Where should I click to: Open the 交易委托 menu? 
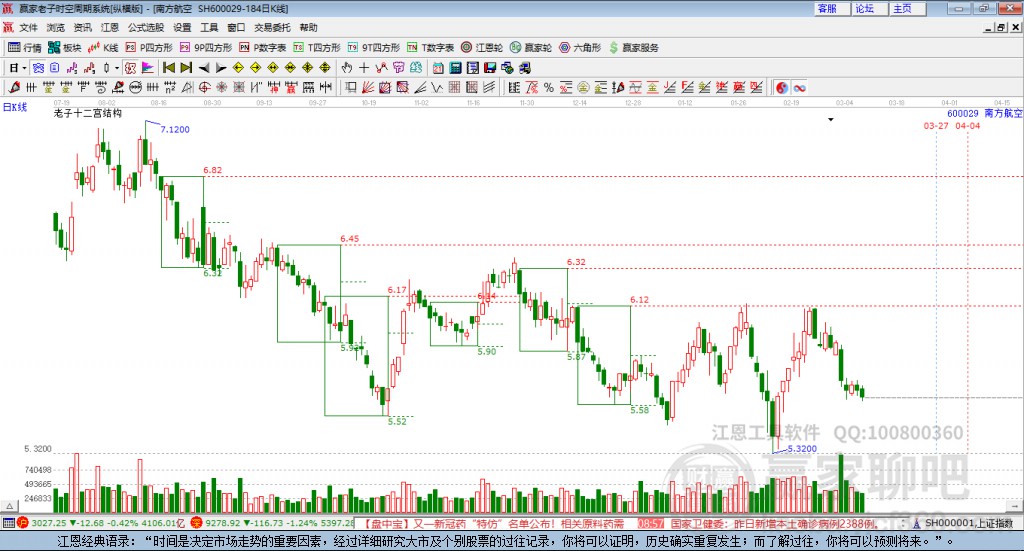(x=272, y=27)
